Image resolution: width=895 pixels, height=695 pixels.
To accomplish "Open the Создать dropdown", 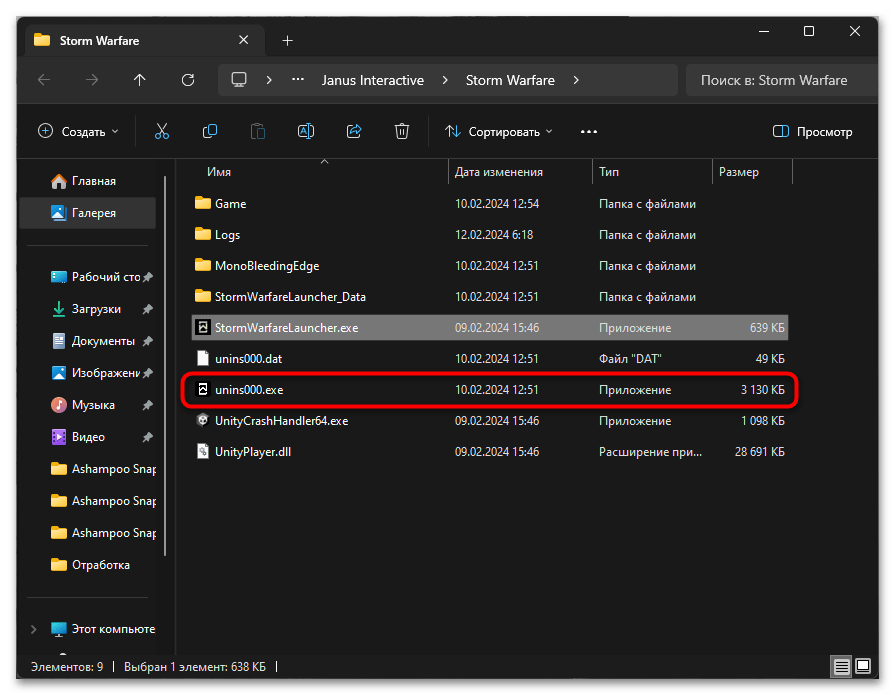I will click(x=79, y=132).
